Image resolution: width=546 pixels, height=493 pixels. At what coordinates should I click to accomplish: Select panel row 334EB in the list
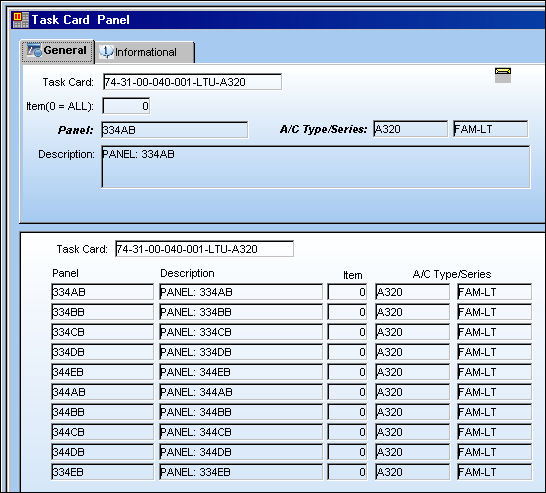pyautogui.click(x=102, y=472)
